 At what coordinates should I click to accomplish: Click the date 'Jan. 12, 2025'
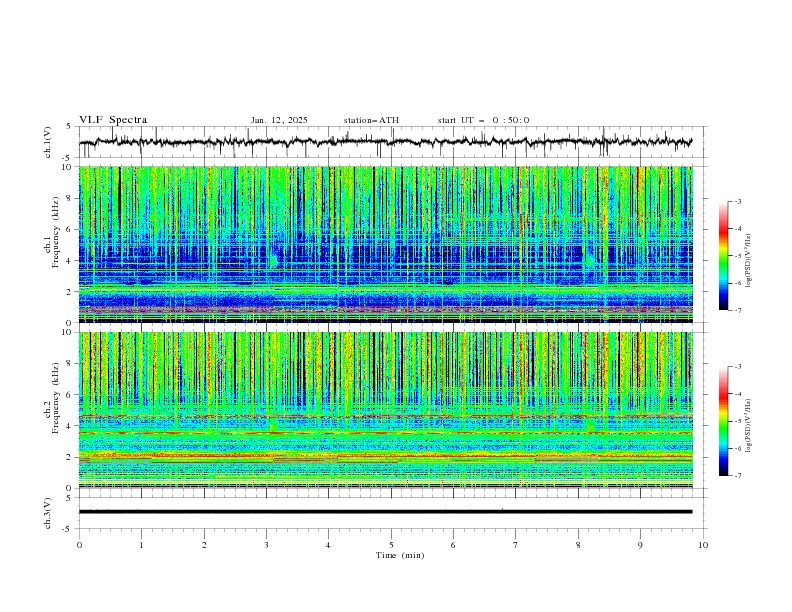tap(279, 120)
